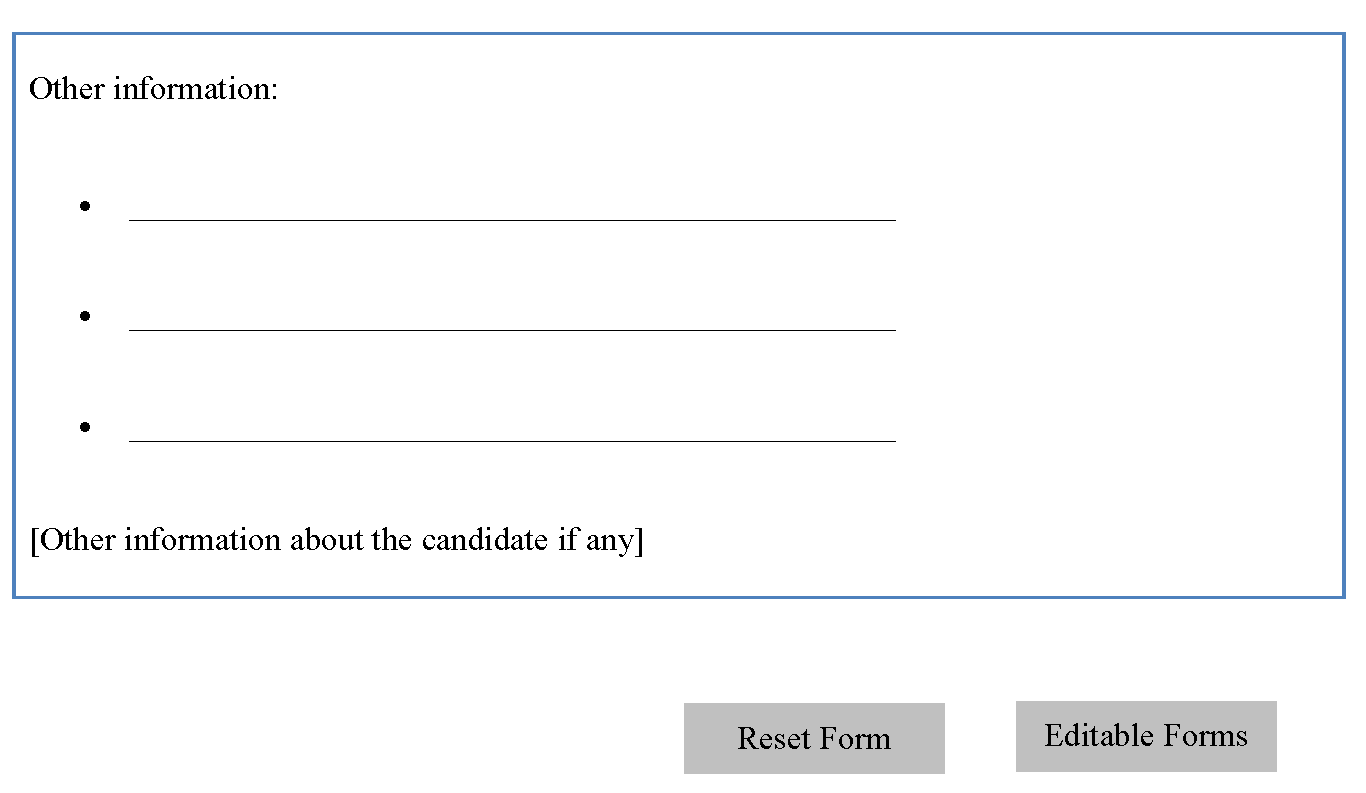Viewport: 1366px width, 793px height.
Task: Click the "Other information:" heading
Action: (154, 88)
